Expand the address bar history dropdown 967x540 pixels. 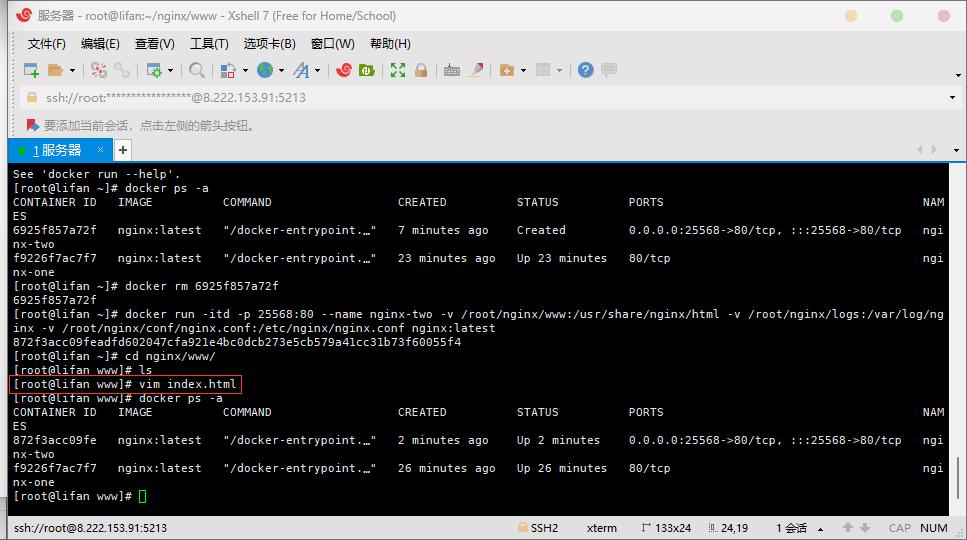pos(952,98)
